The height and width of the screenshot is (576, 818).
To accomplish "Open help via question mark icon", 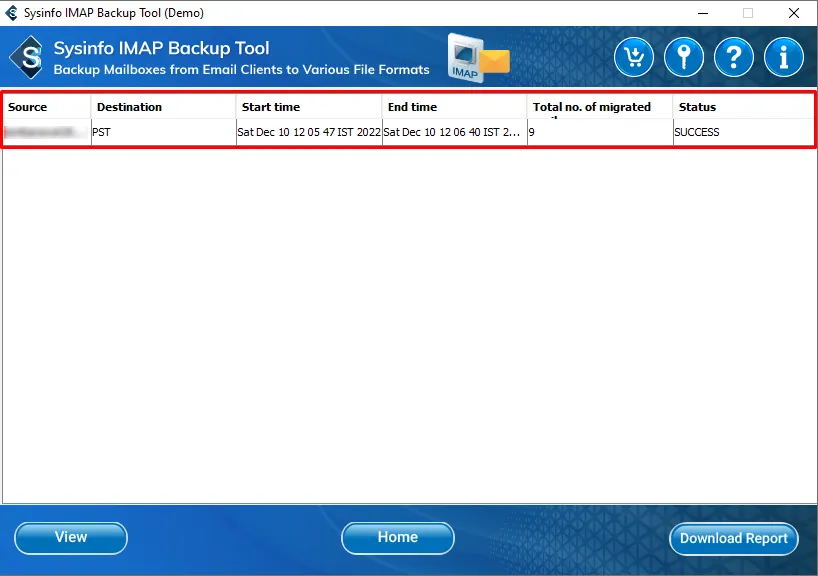I will point(734,57).
